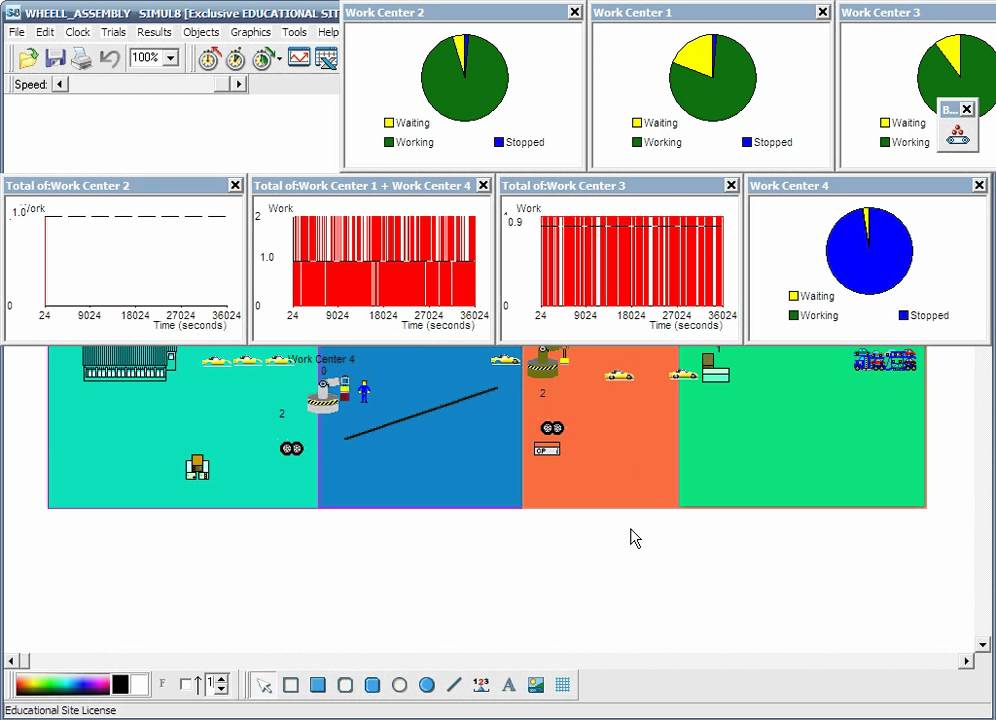The image size is (996, 720).
Task: Select the hollow circle drawing tool
Action: [400, 685]
